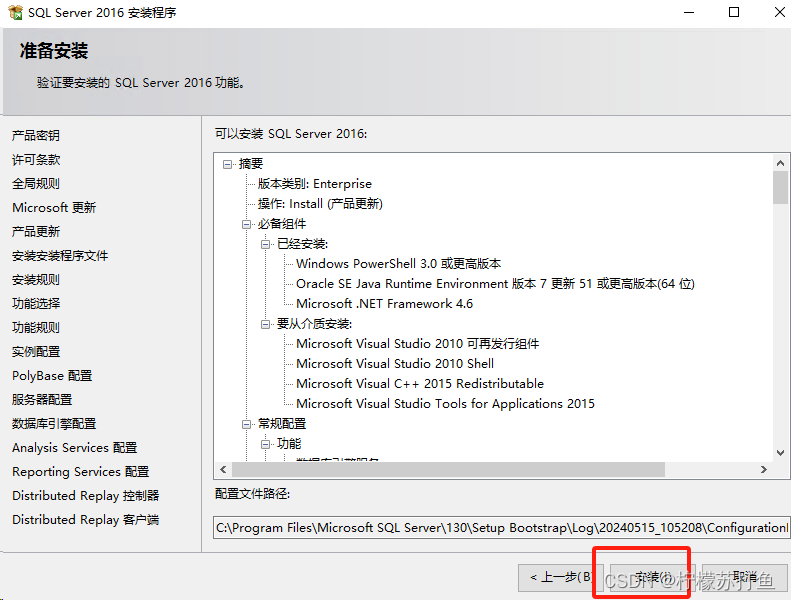Collapse the 已经安装 node
791x600 pixels.
pos(266,244)
